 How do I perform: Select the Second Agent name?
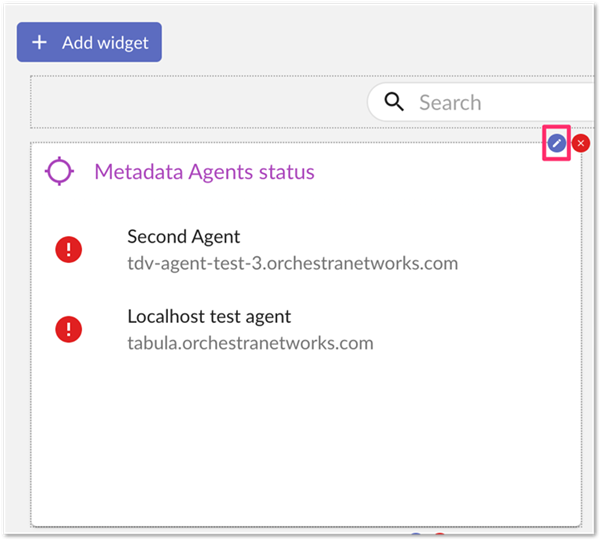click(183, 237)
